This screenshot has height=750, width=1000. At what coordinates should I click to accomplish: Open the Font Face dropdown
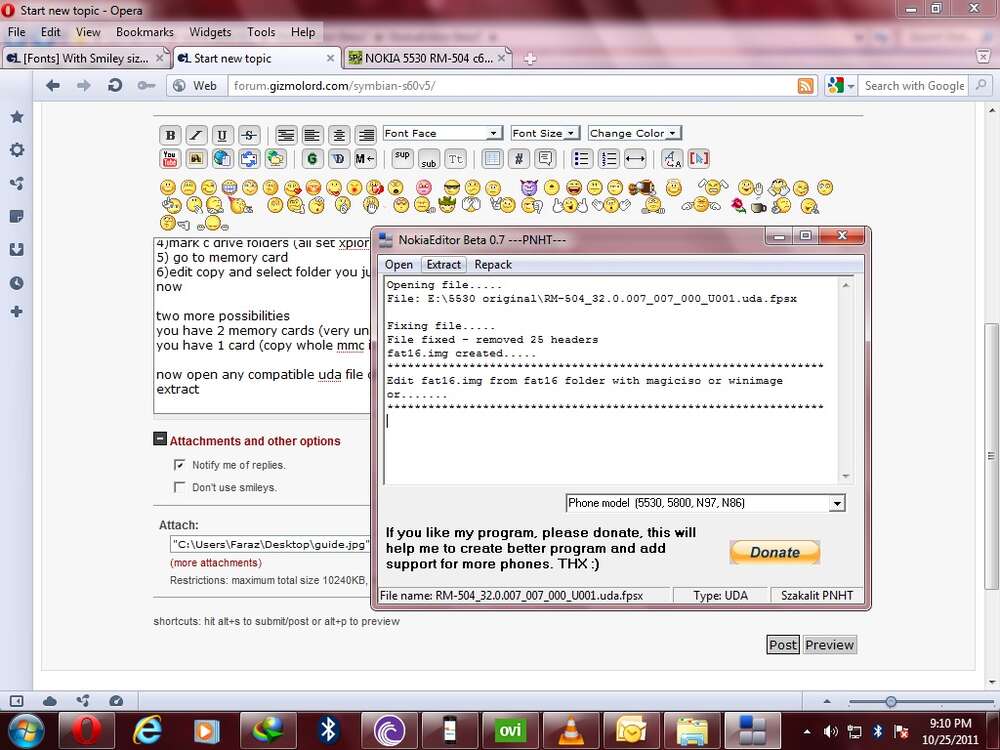[x=442, y=133]
